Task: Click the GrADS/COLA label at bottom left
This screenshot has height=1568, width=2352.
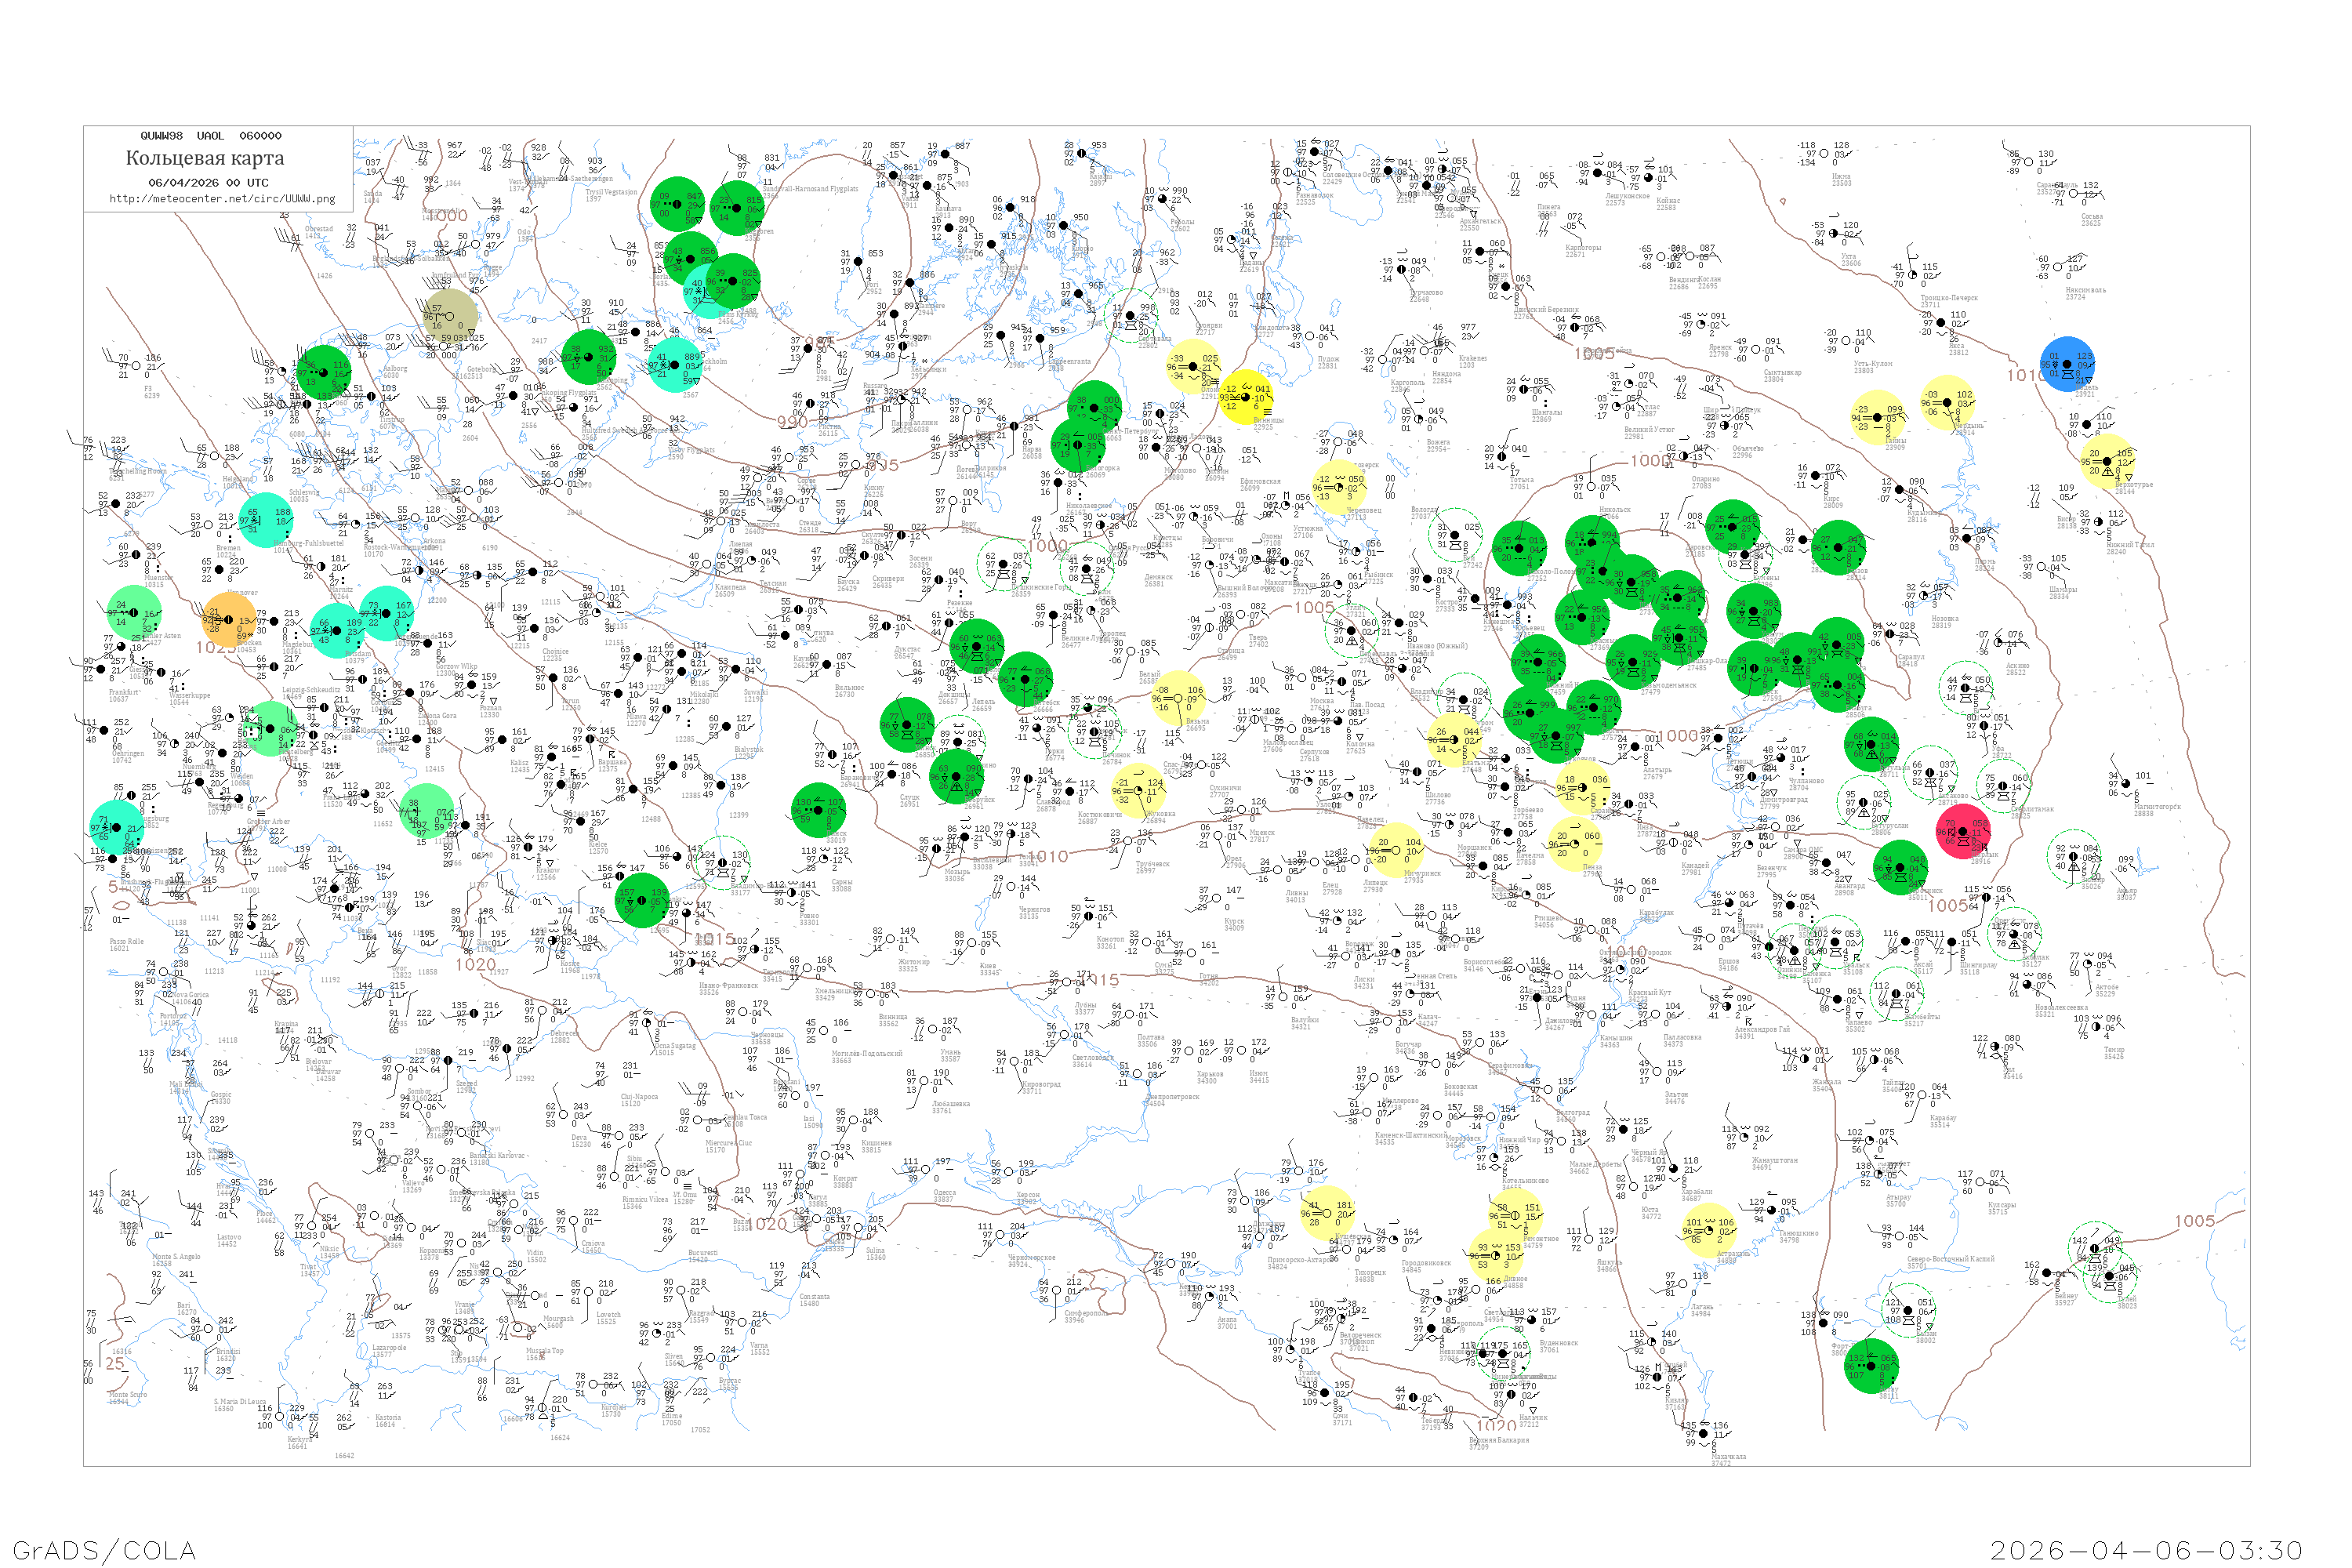Action: (104, 1550)
